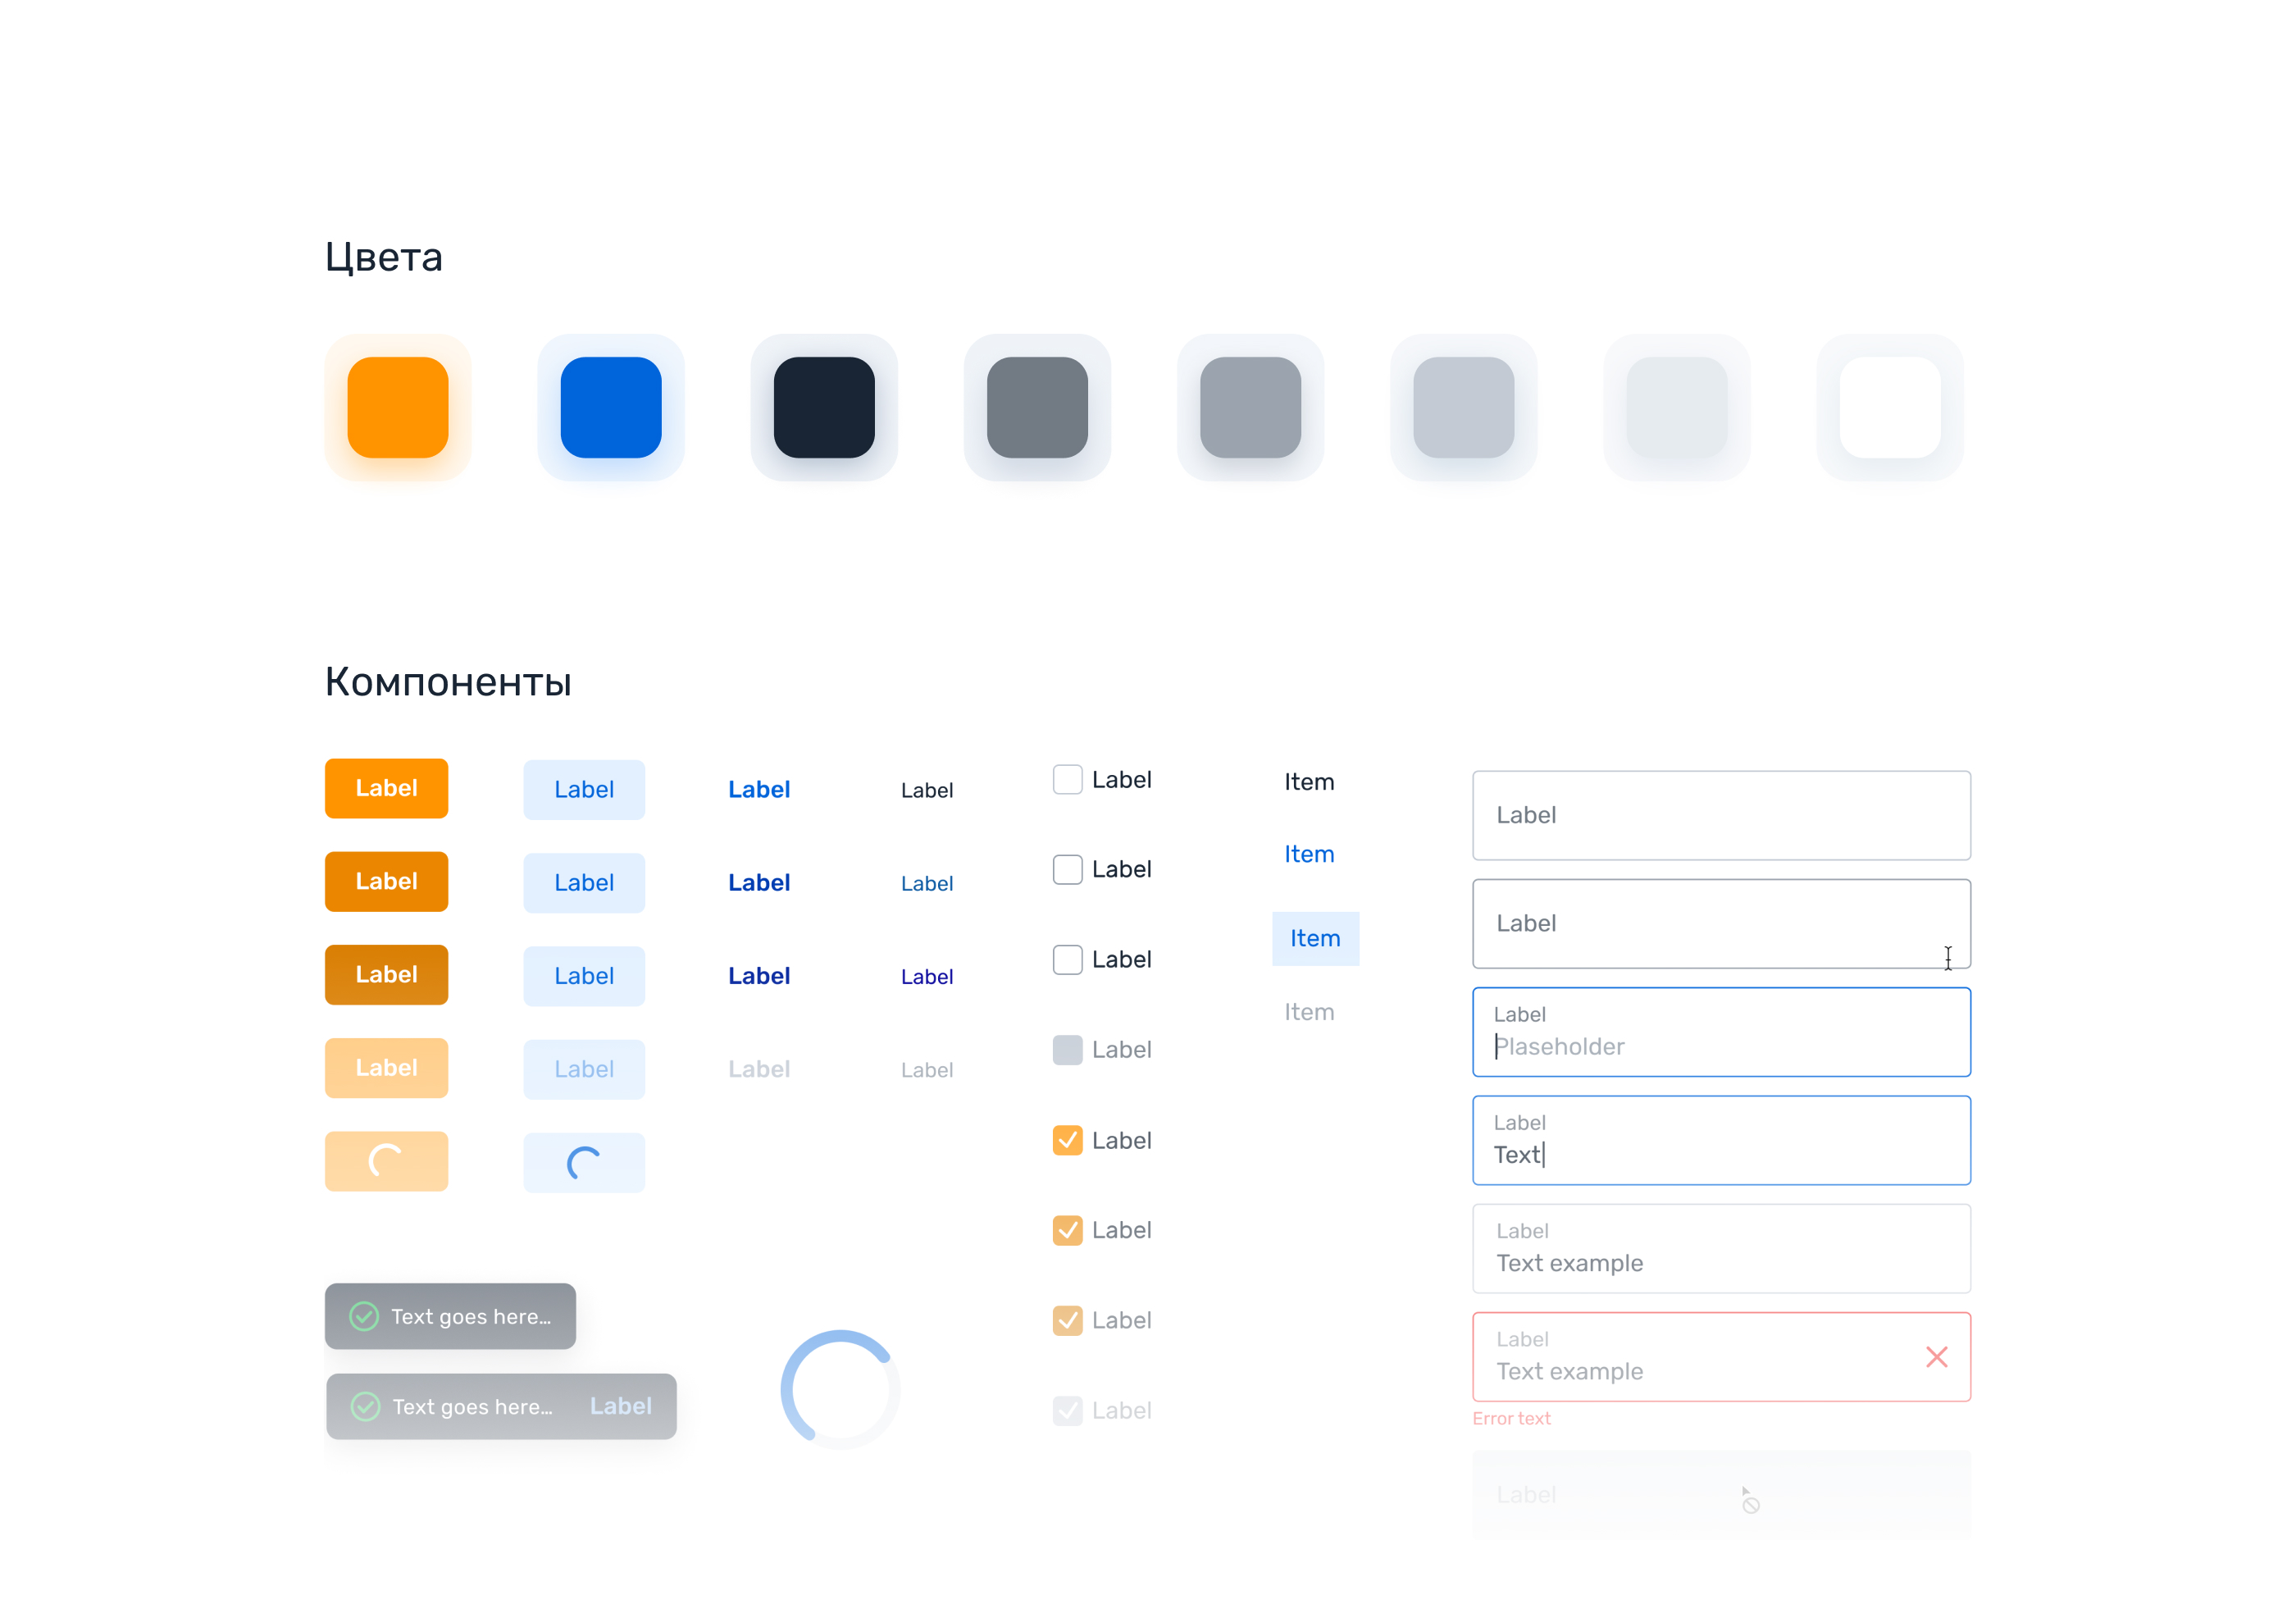Viewport: 2296px width, 1618px height.
Task: Click the red X icon in error field
Action: pyautogui.click(x=1936, y=1357)
